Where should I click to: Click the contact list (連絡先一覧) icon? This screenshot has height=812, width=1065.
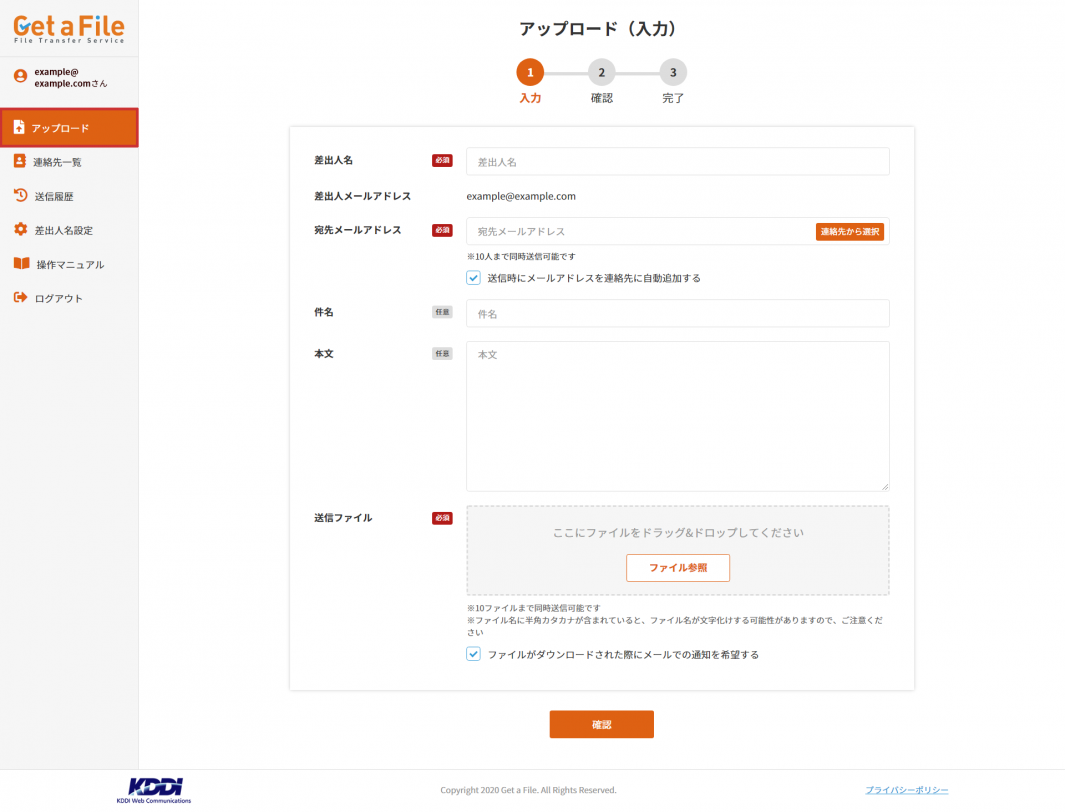[20, 161]
